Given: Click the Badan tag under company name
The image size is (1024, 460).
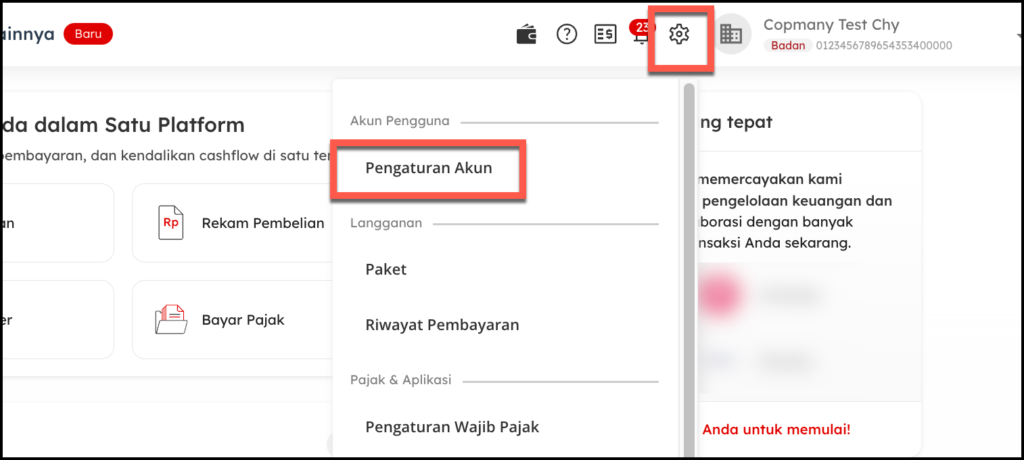Looking at the screenshot, I should [787, 46].
